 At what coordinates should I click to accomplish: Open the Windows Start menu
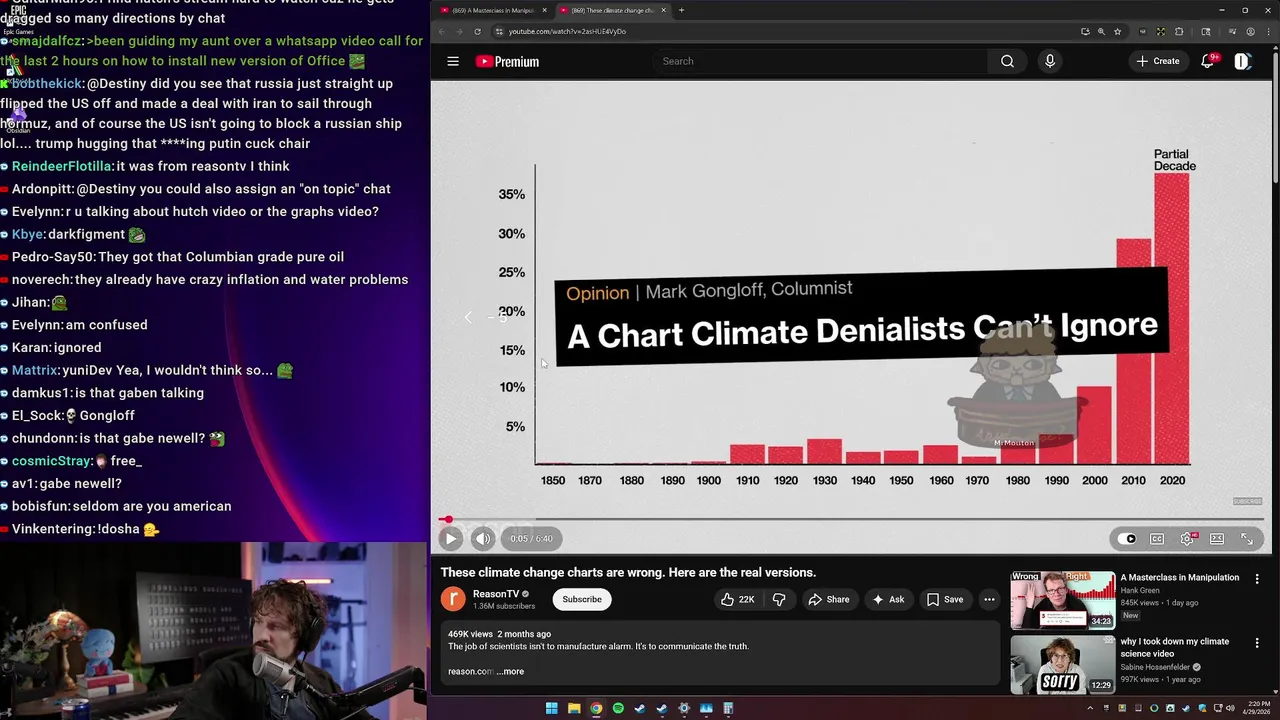[551, 708]
